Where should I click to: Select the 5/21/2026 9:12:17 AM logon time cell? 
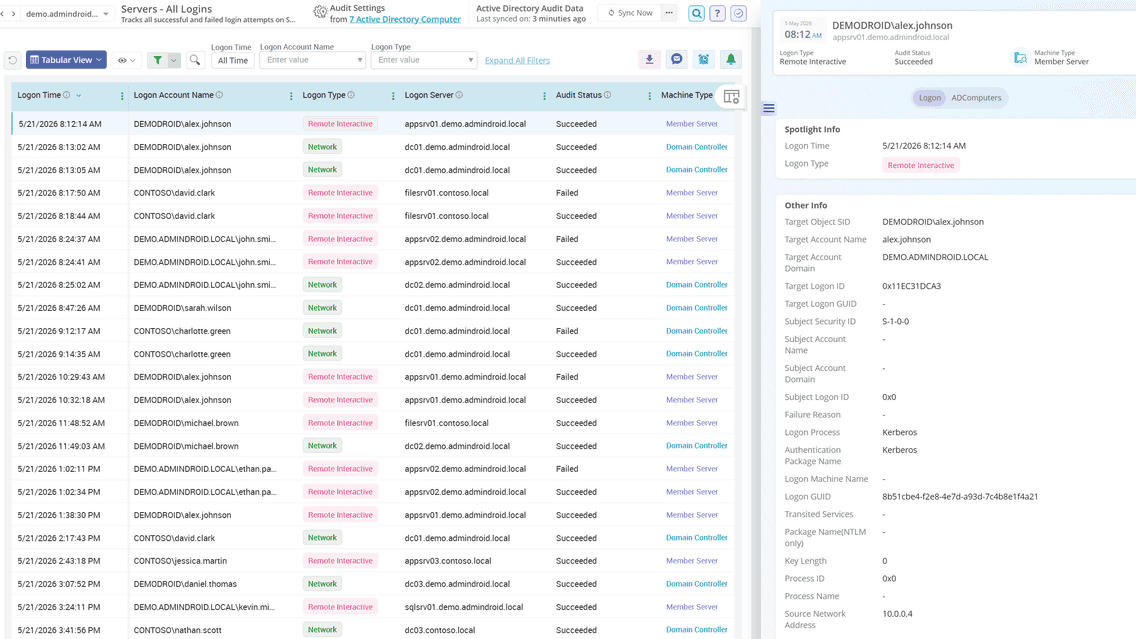(59, 331)
